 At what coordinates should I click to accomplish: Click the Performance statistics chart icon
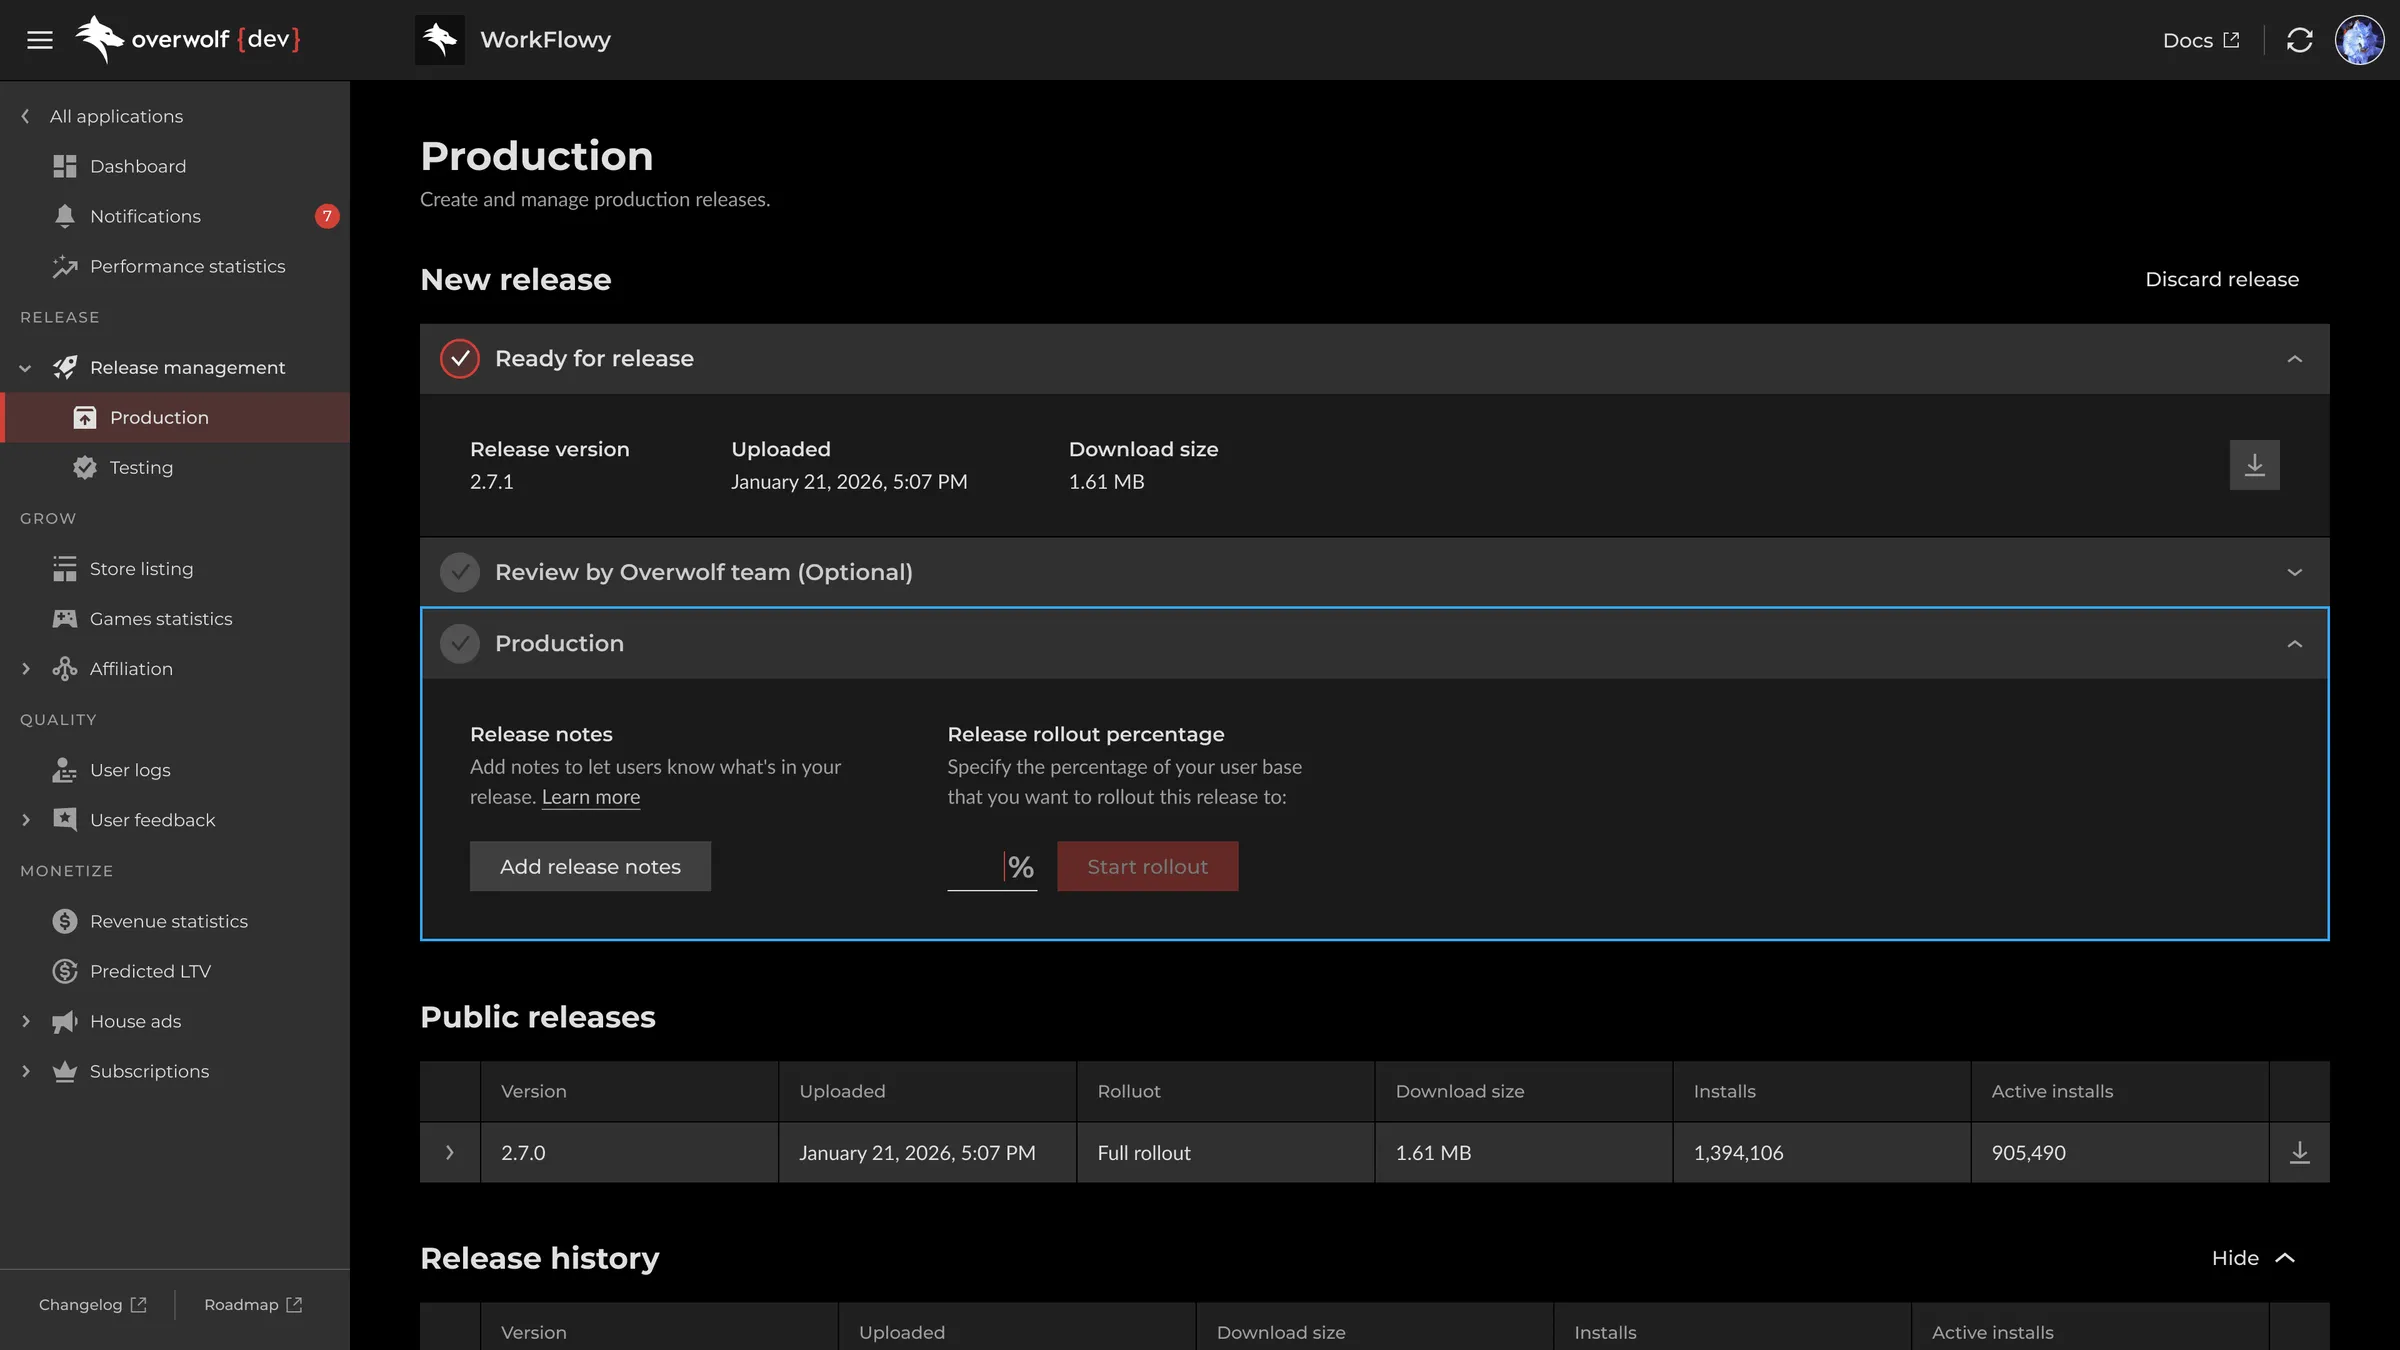[x=65, y=266]
